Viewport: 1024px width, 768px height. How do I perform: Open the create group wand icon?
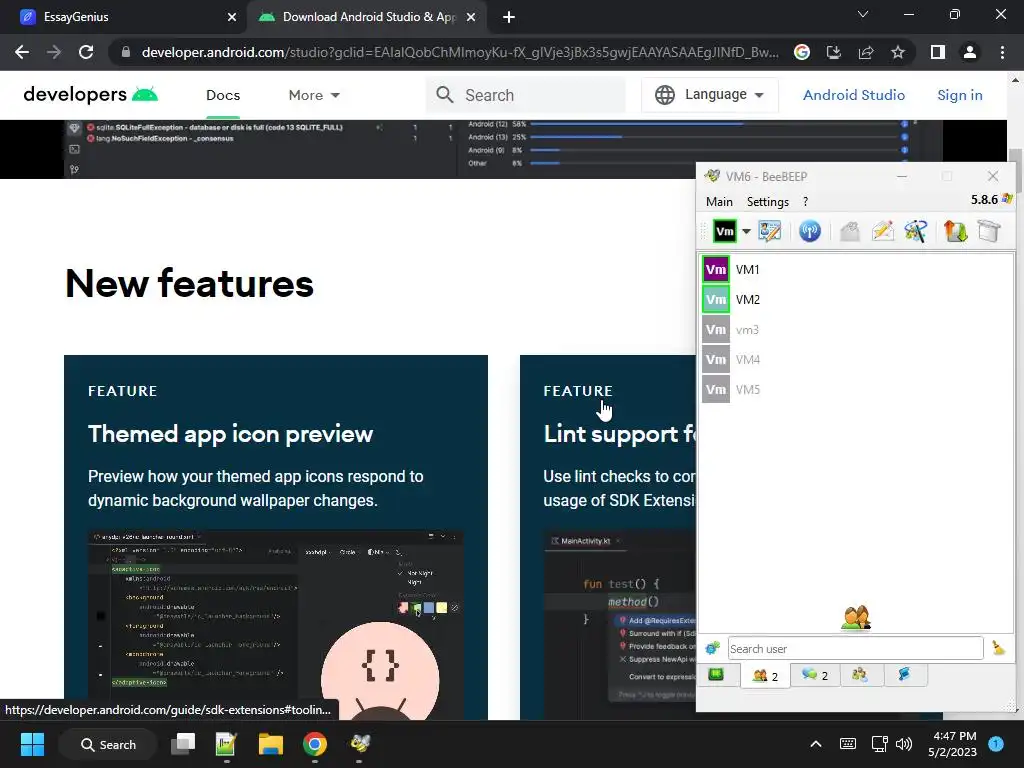tap(916, 231)
